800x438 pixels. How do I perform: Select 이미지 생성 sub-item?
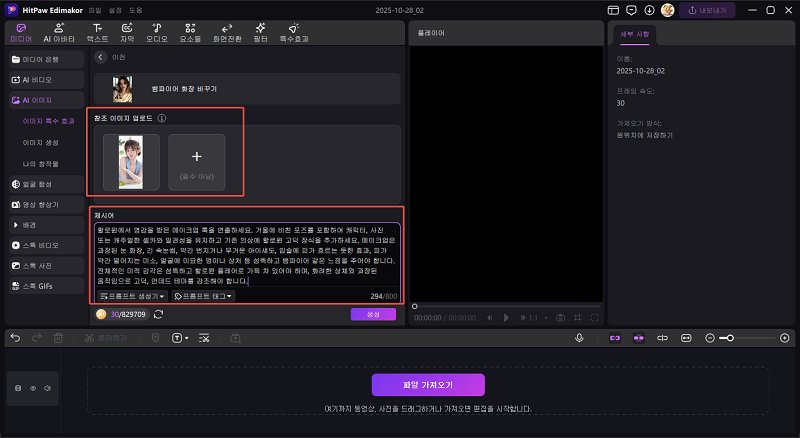point(40,142)
